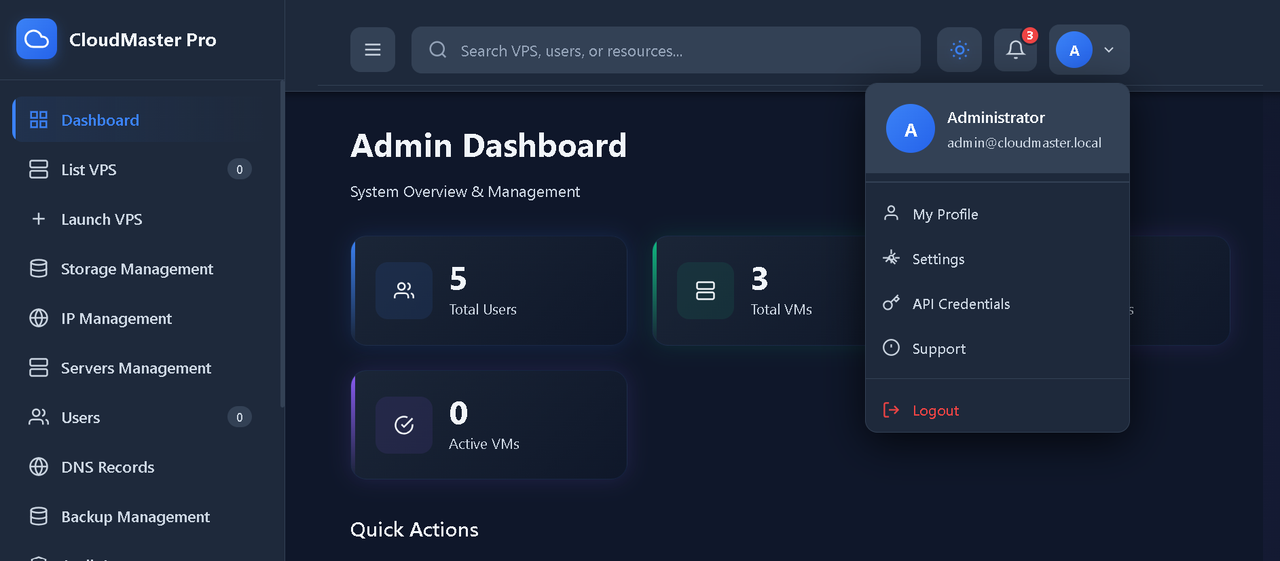Click the 0 count badge on List VPS
Image resolution: width=1280 pixels, height=561 pixels.
click(x=239, y=169)
